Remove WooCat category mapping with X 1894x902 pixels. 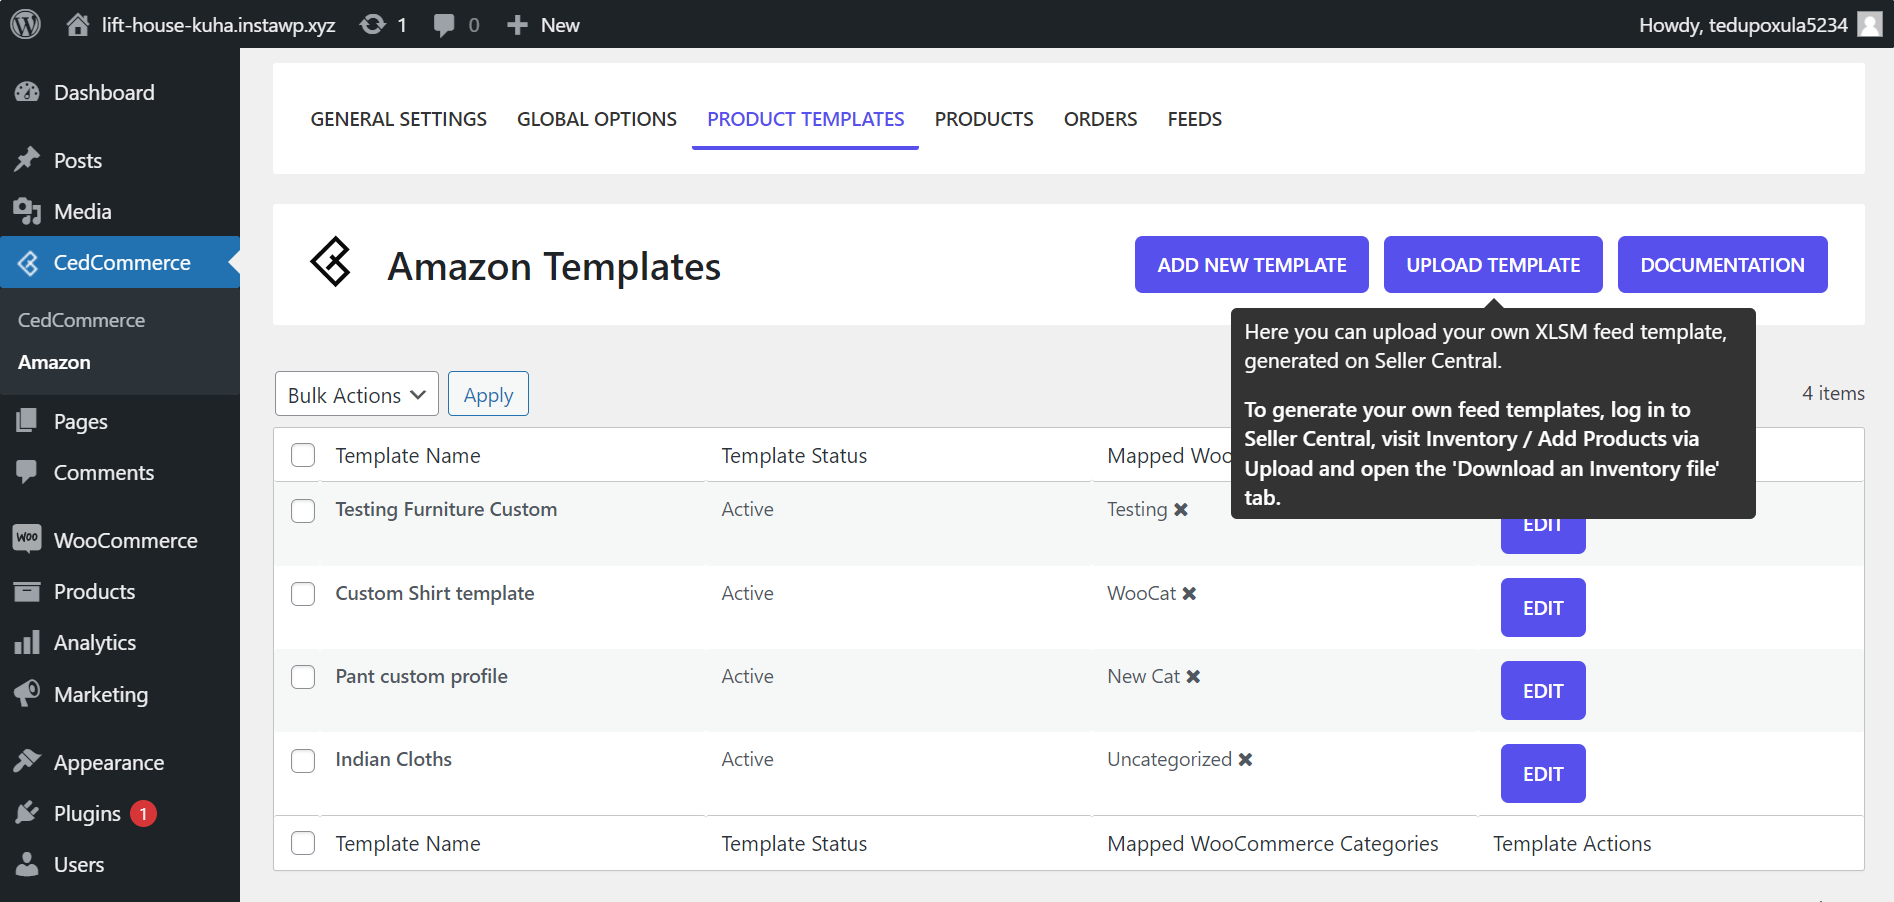coord(1189,594)
